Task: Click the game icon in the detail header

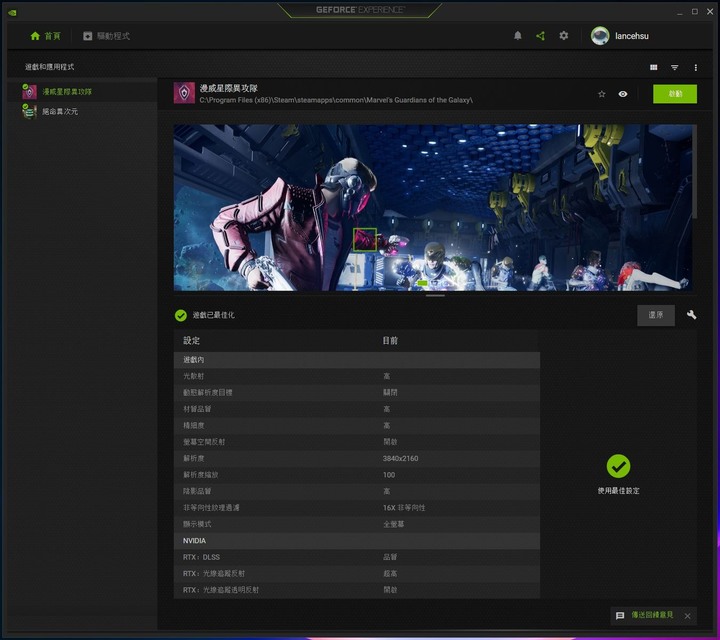Action: (x=184, y=93)
